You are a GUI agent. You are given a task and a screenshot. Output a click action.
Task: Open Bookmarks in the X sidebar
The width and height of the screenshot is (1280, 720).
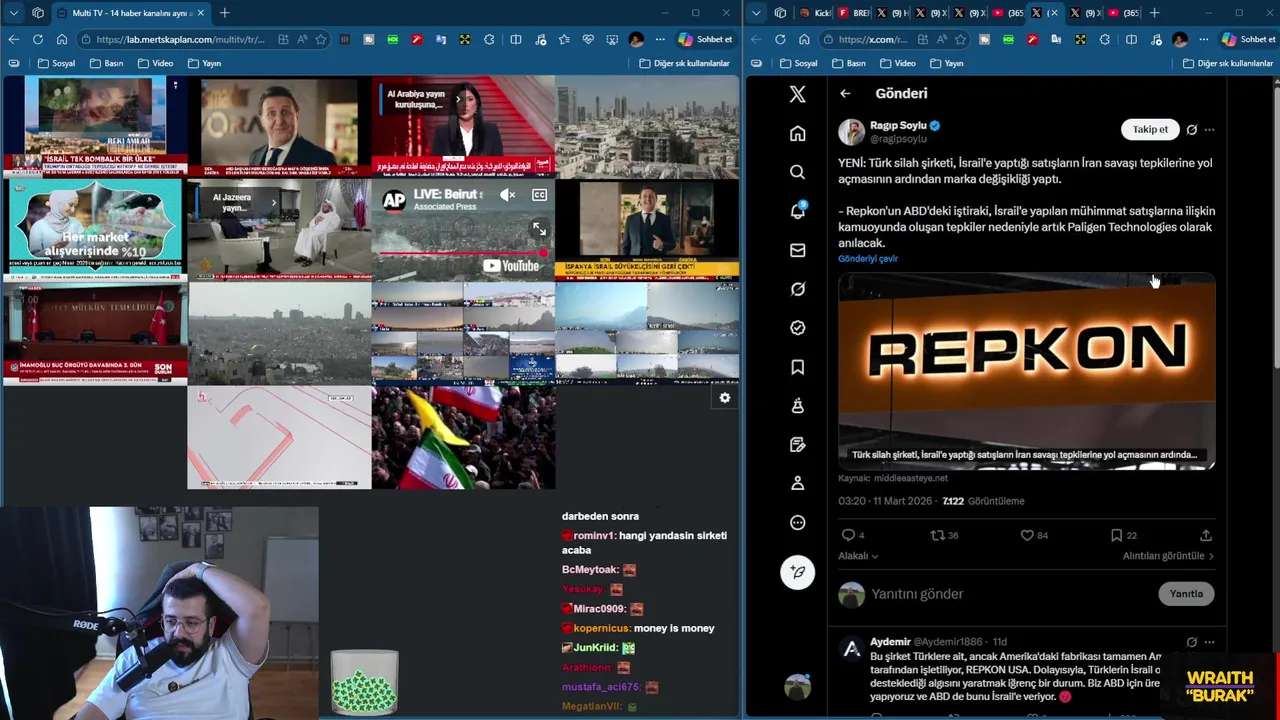(797, 367)
